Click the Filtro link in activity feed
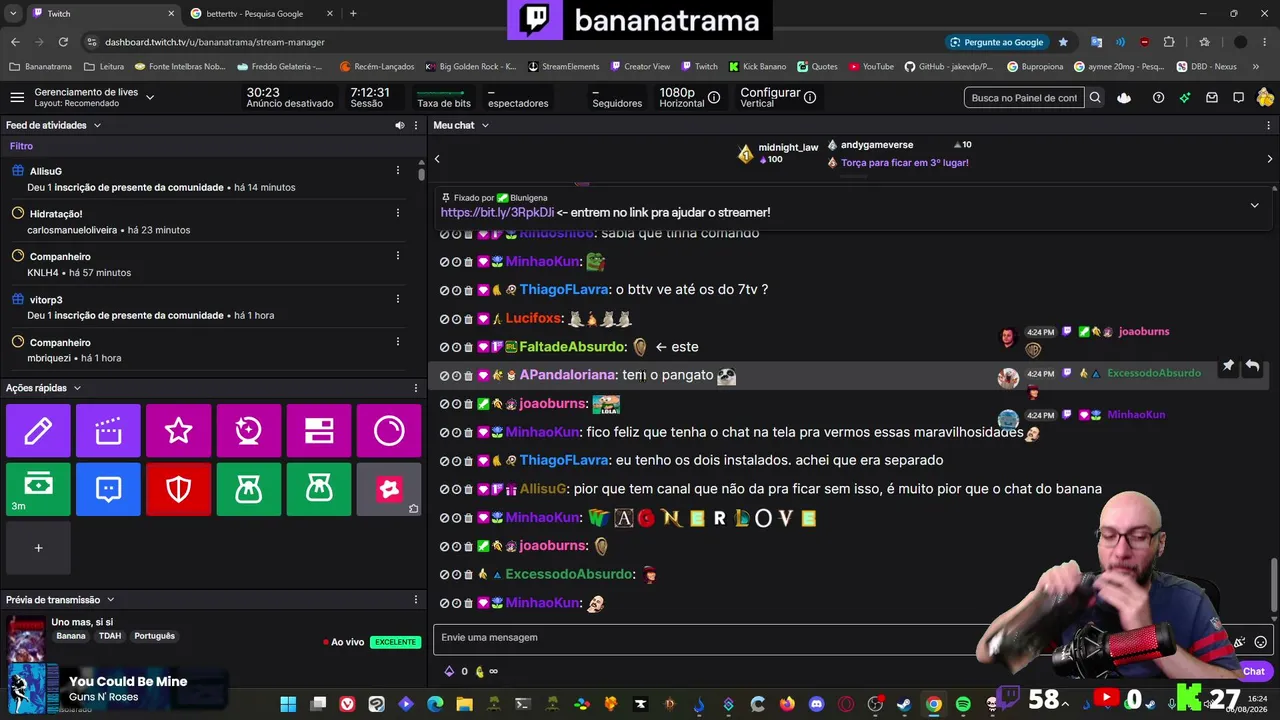Screen dimensions: 1280x720 pyautogui.click(x=21, y=146)
